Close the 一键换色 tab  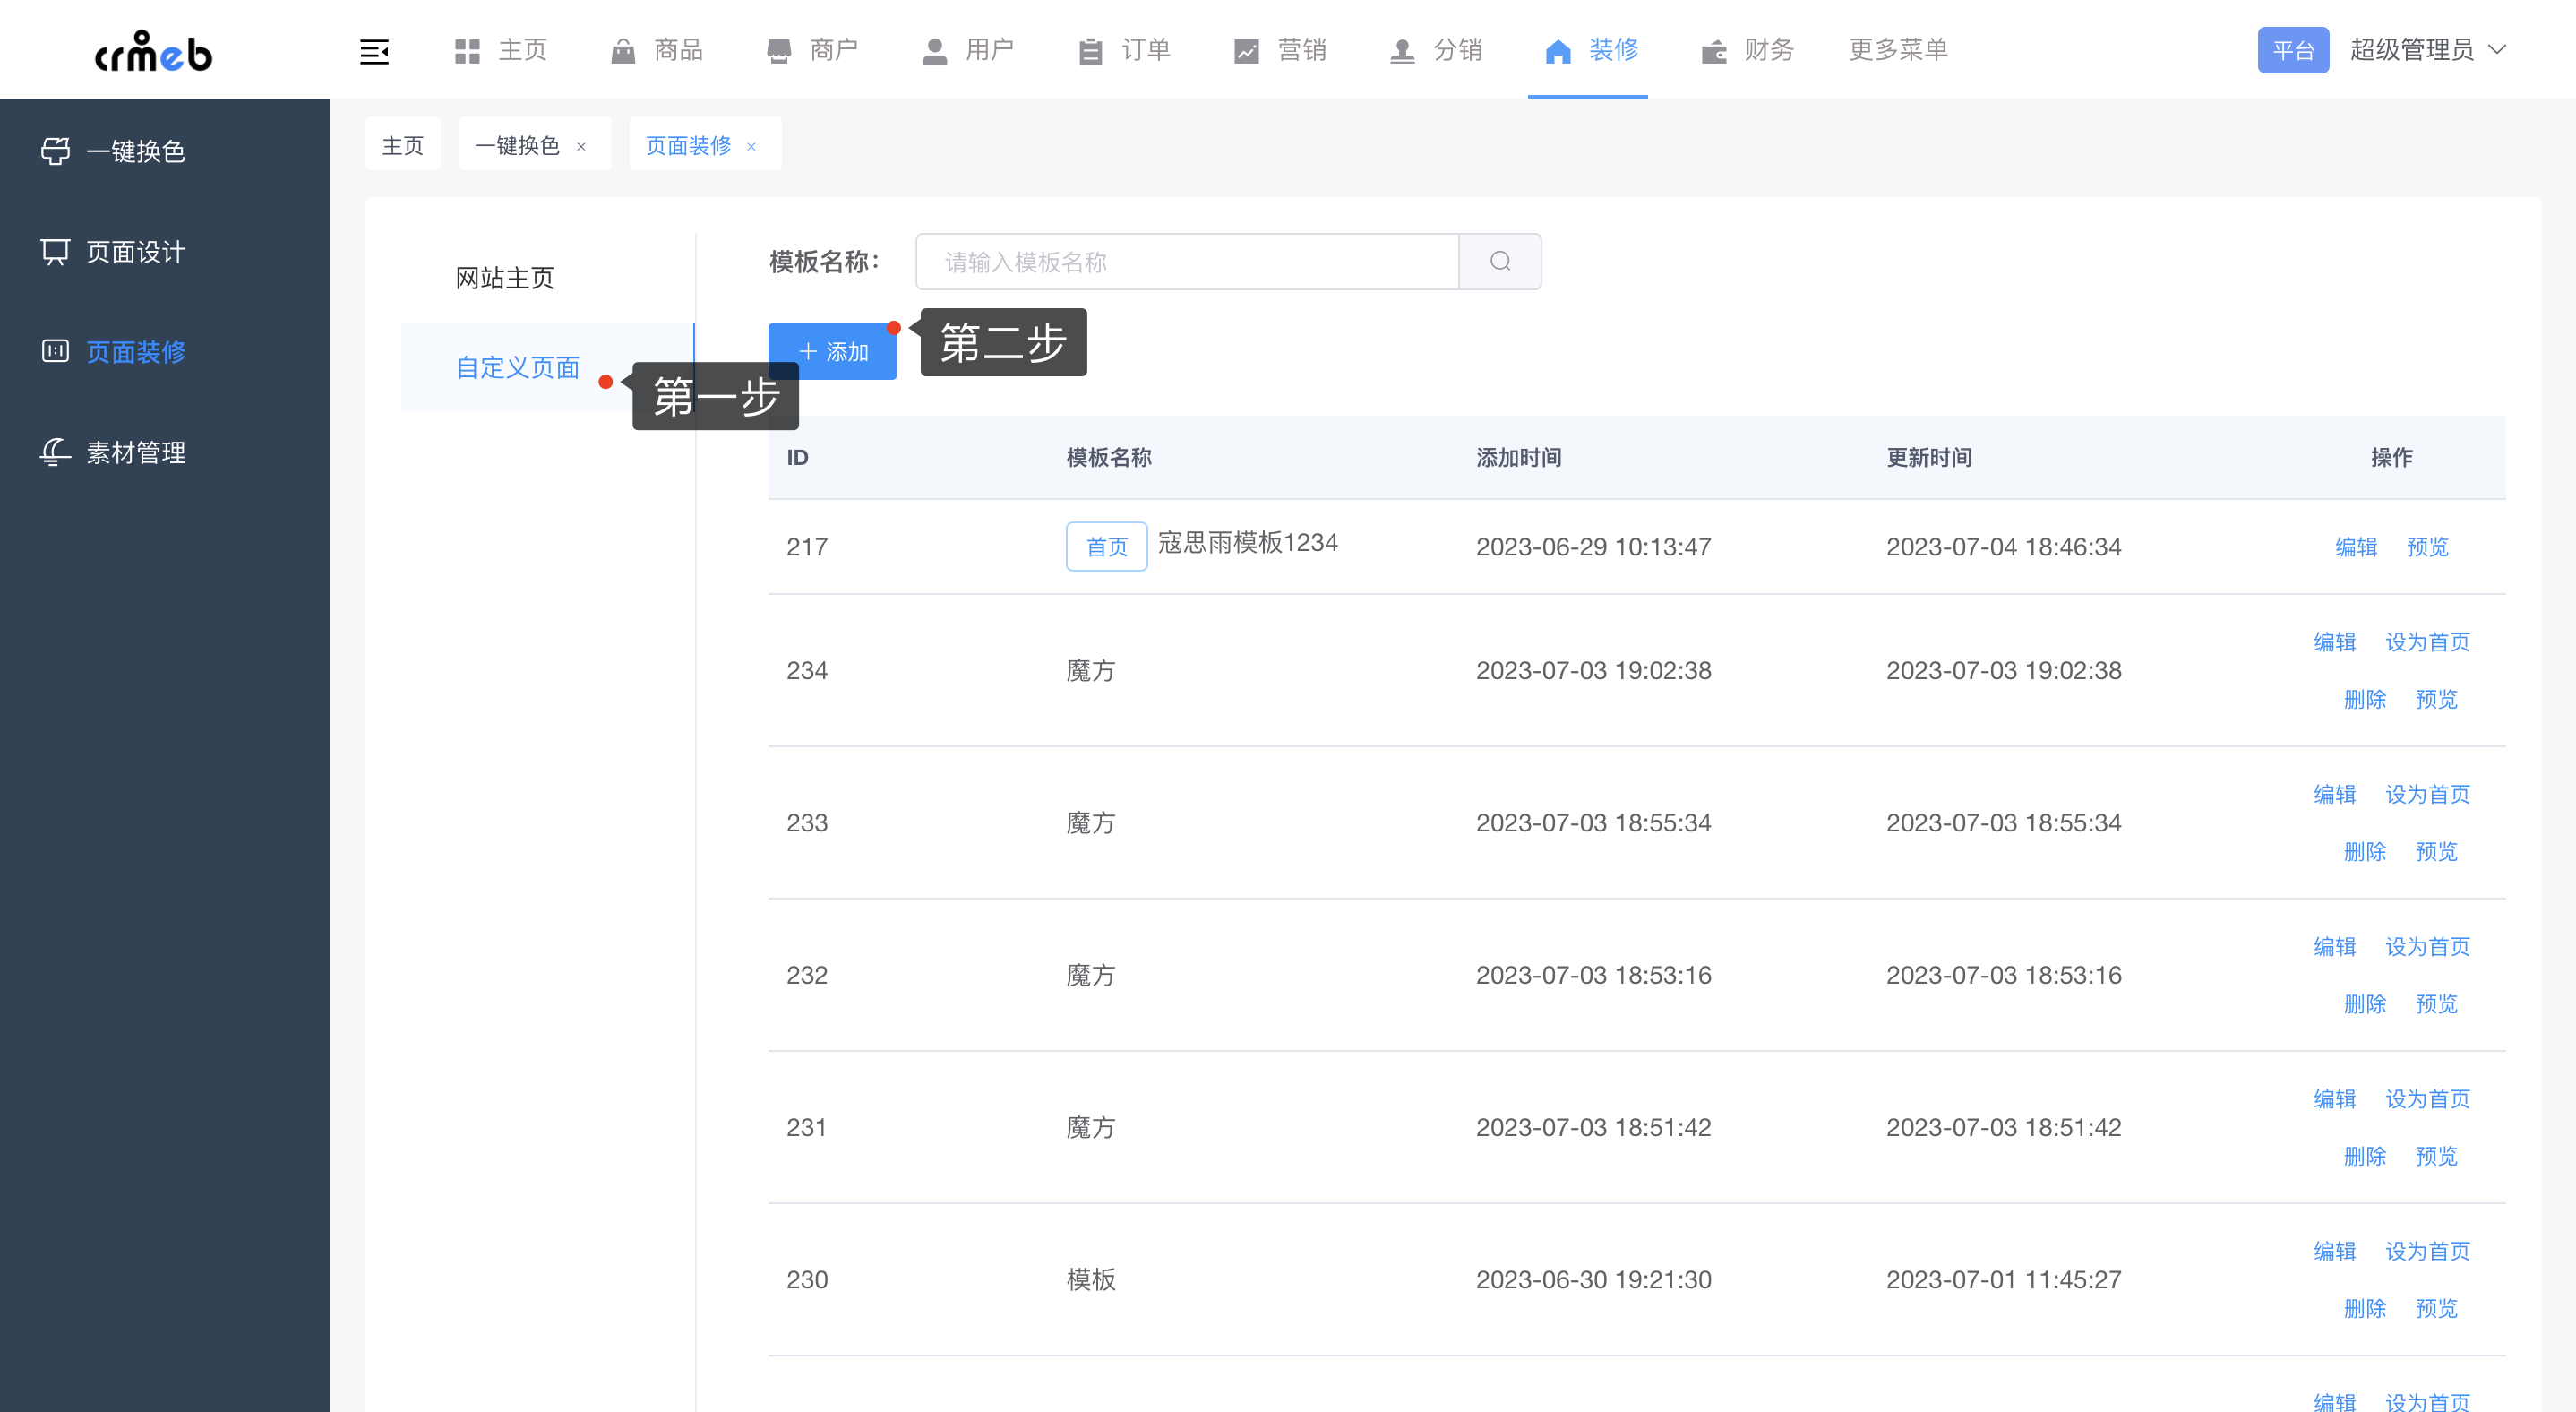581,146
